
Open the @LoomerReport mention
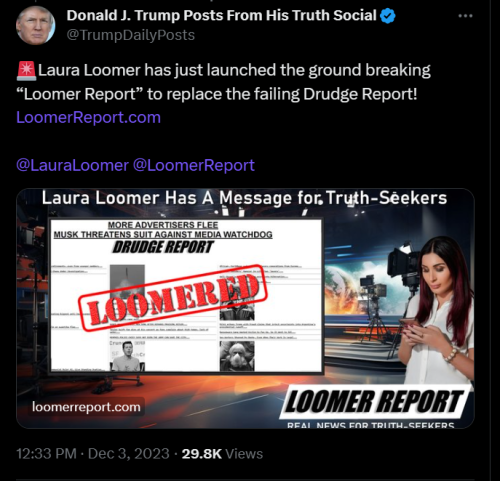tap(194, 165)
